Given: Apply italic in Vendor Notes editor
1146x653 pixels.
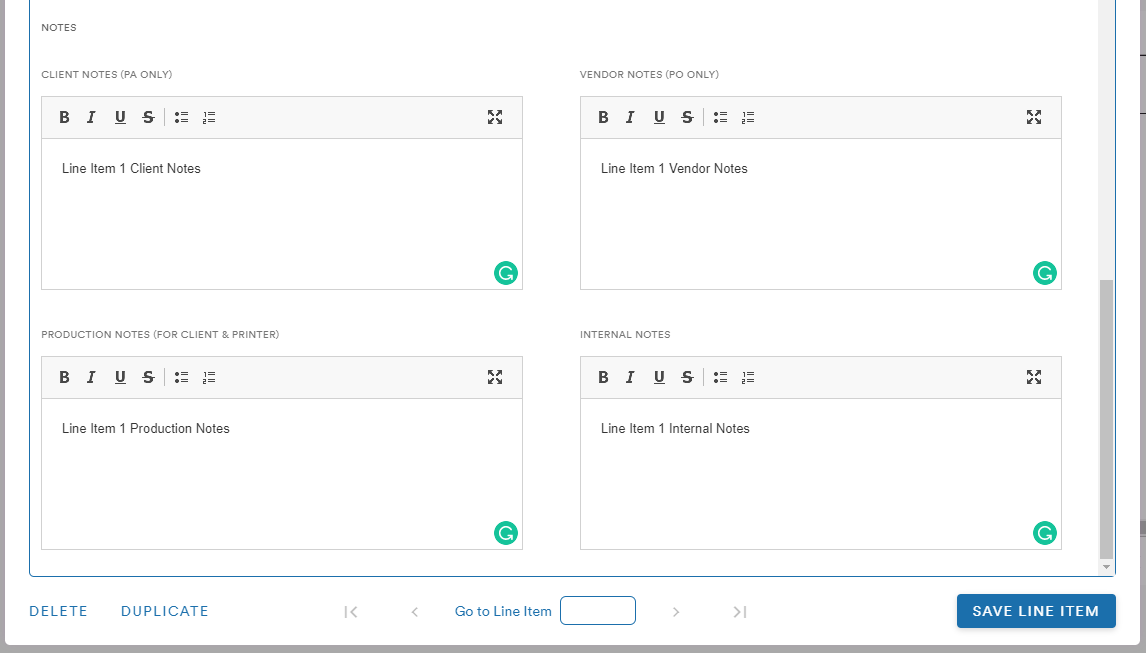Looking at the screenshot, I should click(x=630, y=117).
